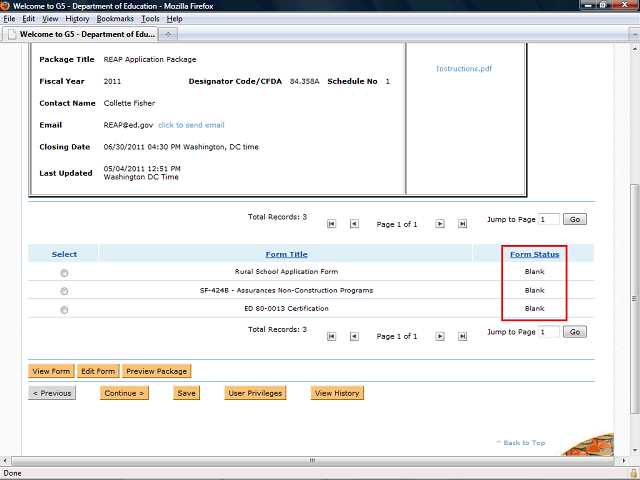The width and height of the screenshot is (640, 480).
Task: Open the History menu
Action: tap(77, 19)
